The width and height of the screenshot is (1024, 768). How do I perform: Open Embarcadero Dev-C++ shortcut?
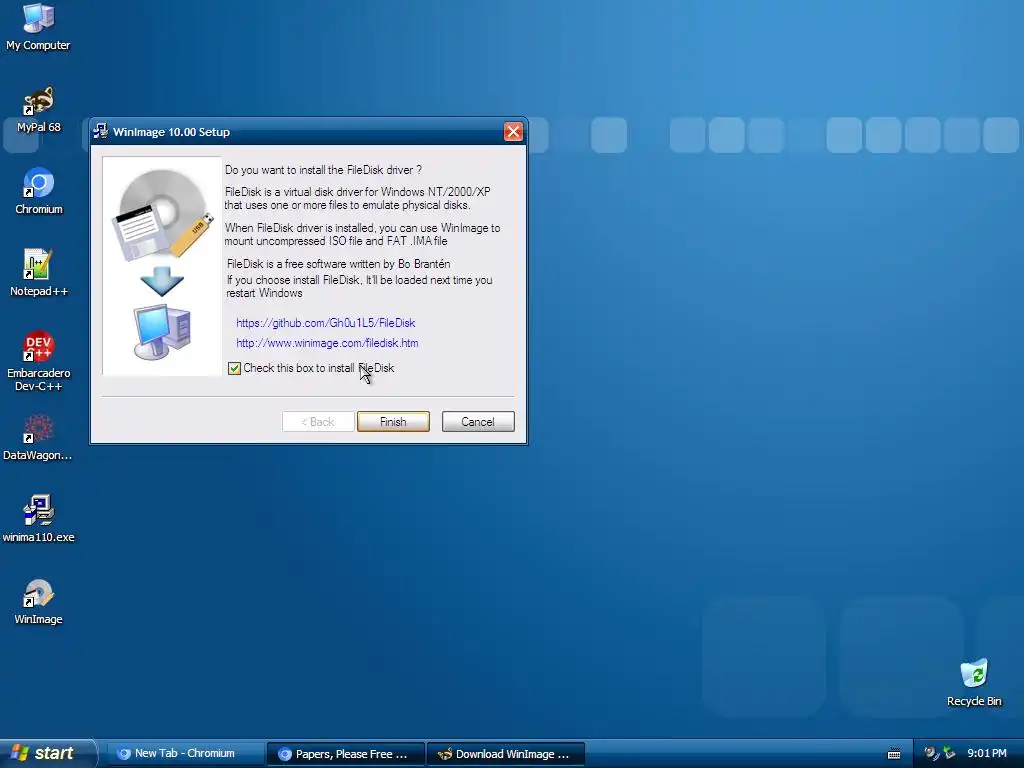click(39, 361)
